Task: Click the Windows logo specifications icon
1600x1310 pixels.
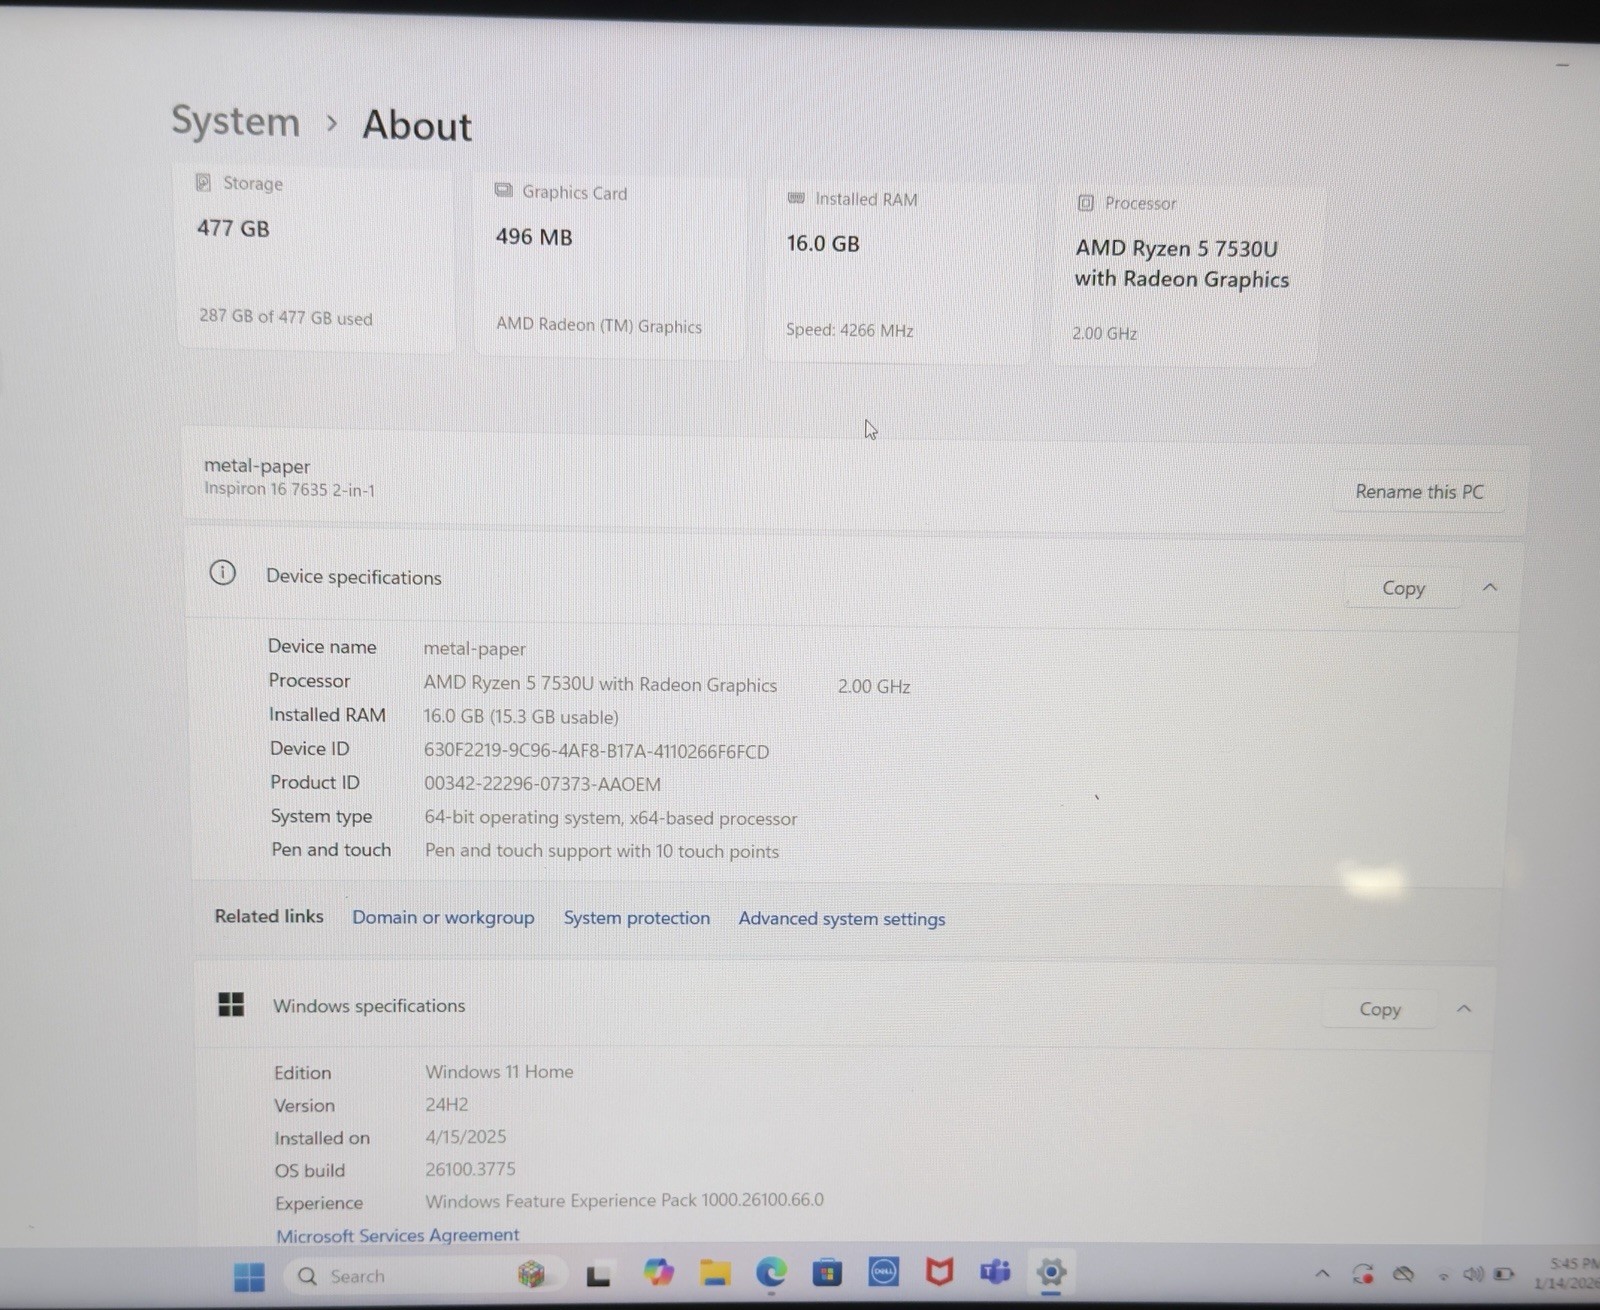Action: pos(231,1004)
